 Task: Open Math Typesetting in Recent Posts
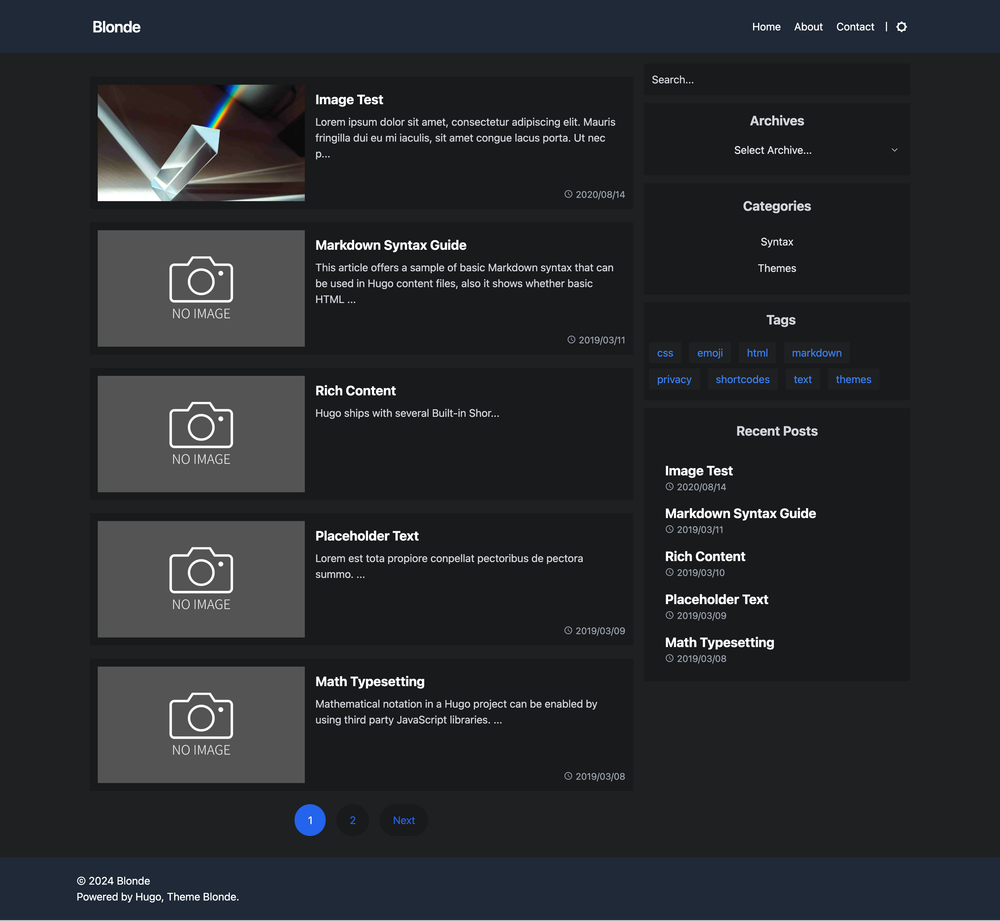[x=719, y=642]
